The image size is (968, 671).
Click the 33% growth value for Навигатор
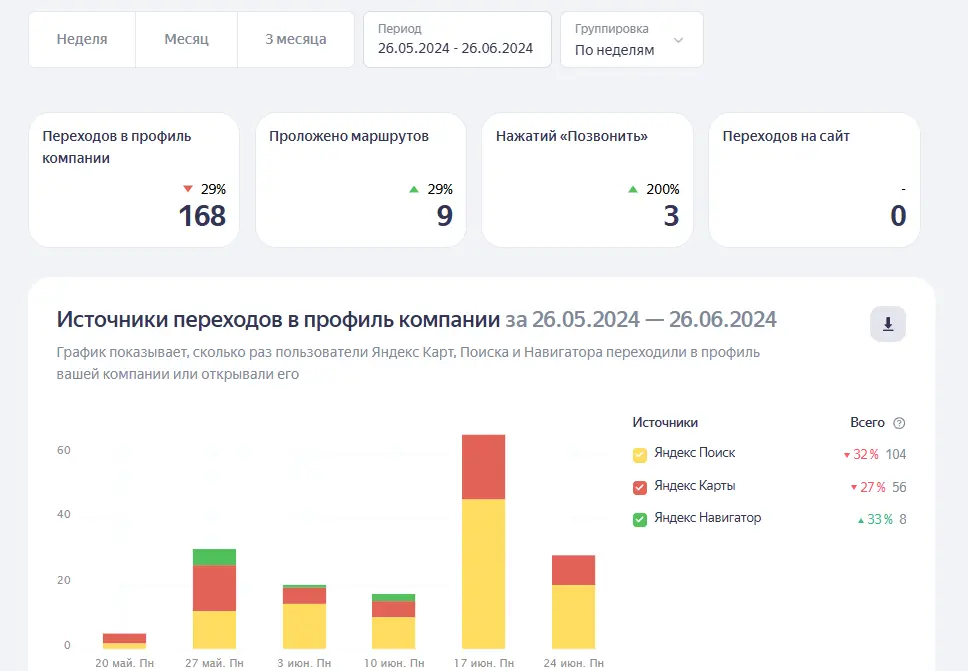coord(875,520)
